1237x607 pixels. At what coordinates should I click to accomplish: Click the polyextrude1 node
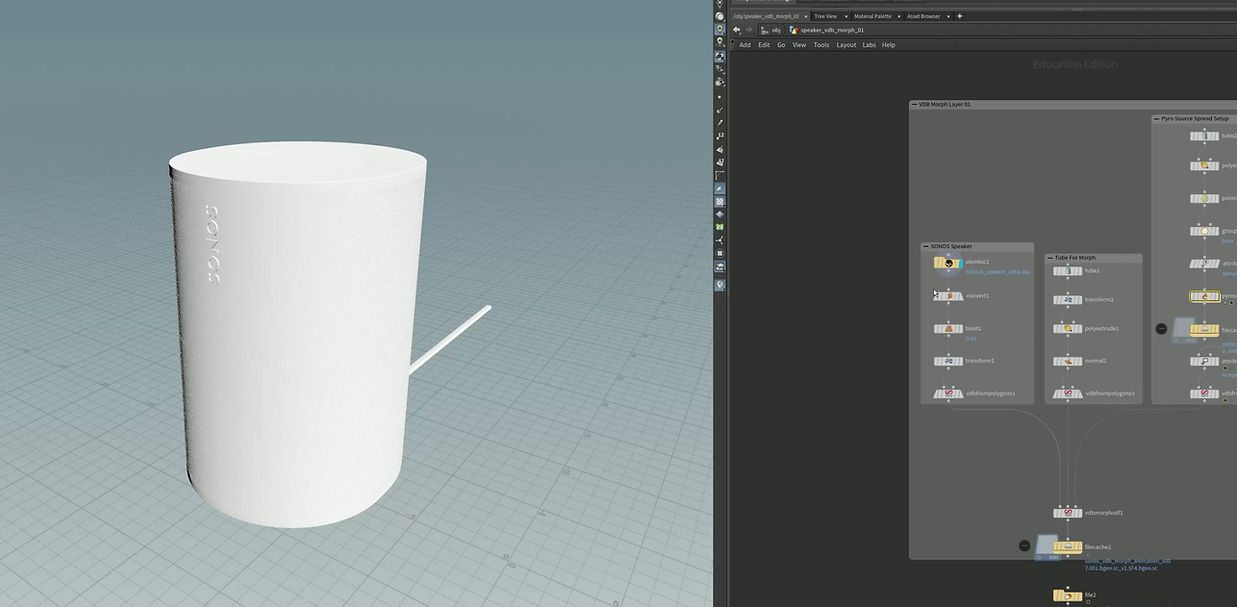tap(1067, 328)
